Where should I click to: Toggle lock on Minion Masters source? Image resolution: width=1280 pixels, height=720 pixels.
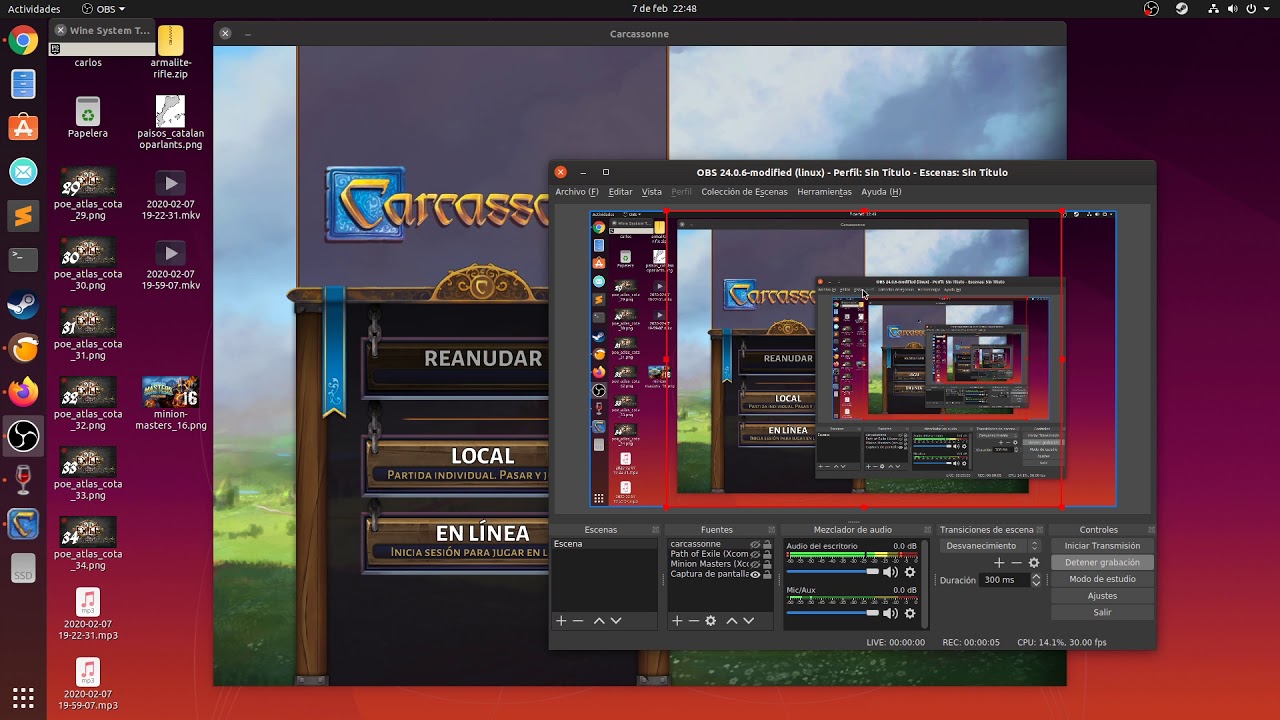pos(767,565)
